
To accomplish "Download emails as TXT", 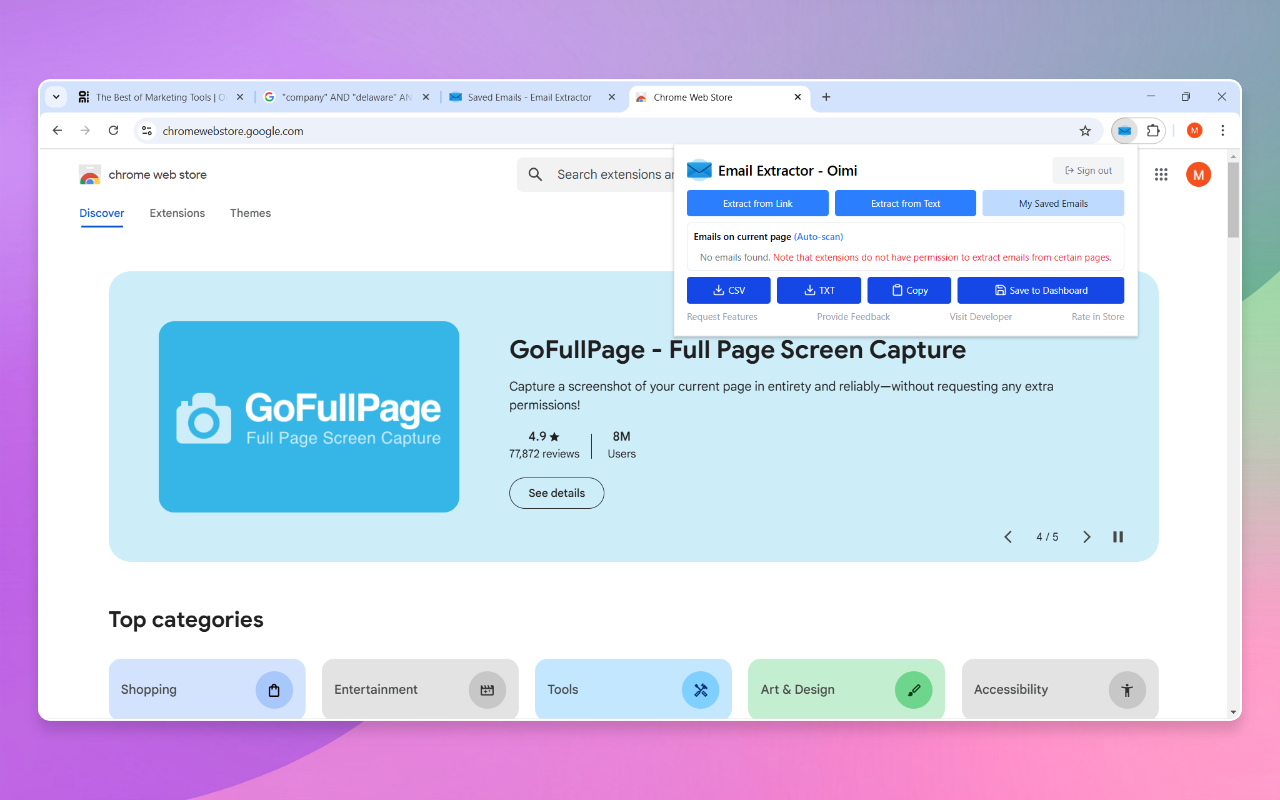I will click(819, 290).
